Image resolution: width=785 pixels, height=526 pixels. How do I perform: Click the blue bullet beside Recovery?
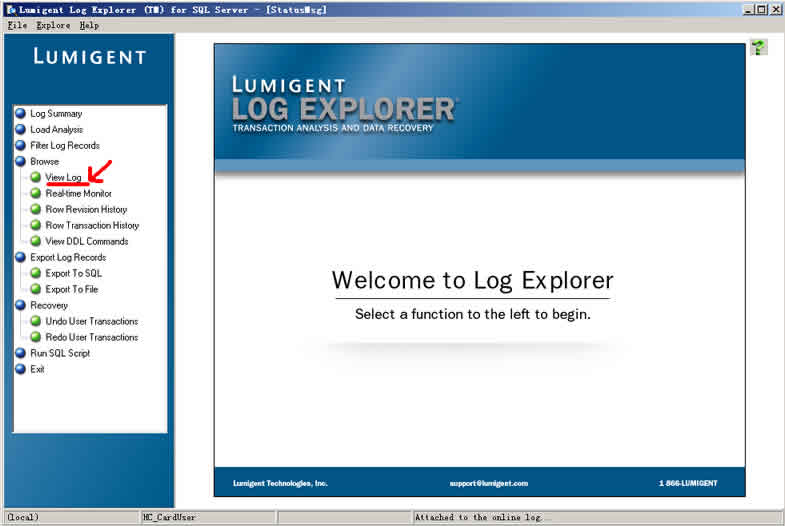click(21, 305)
